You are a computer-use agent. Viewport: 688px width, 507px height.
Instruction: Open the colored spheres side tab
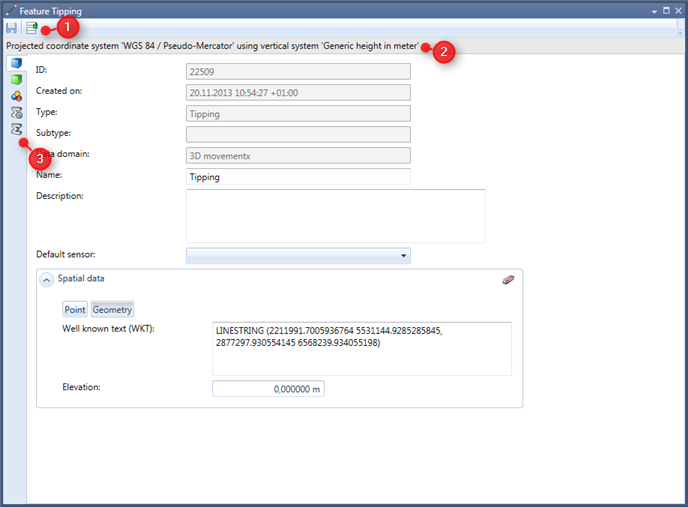pos(16,96)
